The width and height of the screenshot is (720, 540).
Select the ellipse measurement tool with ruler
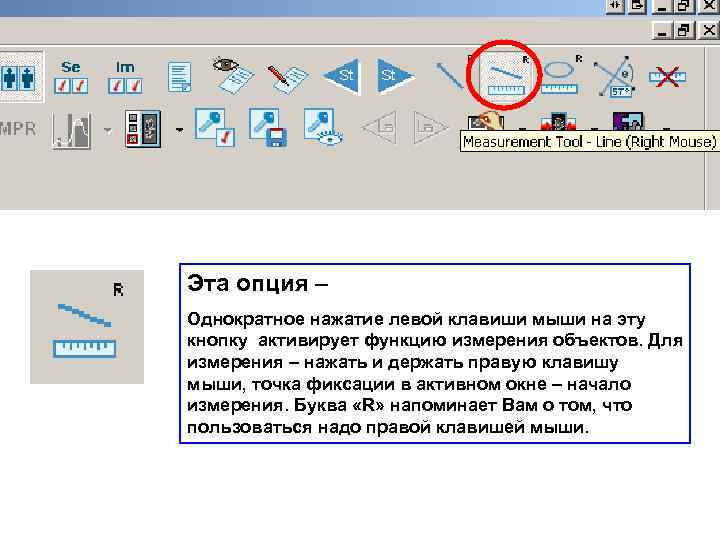pos(559,76)
